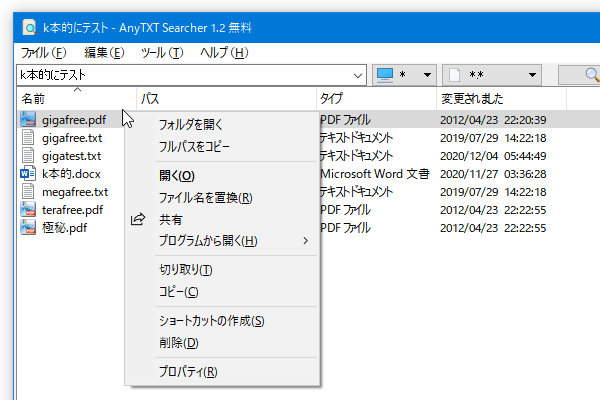This screenshot has height=400, width=600.
Task: Click the Microsoft Word 文書 type cell
Action: pyautogui.click(x=375, y=174)
